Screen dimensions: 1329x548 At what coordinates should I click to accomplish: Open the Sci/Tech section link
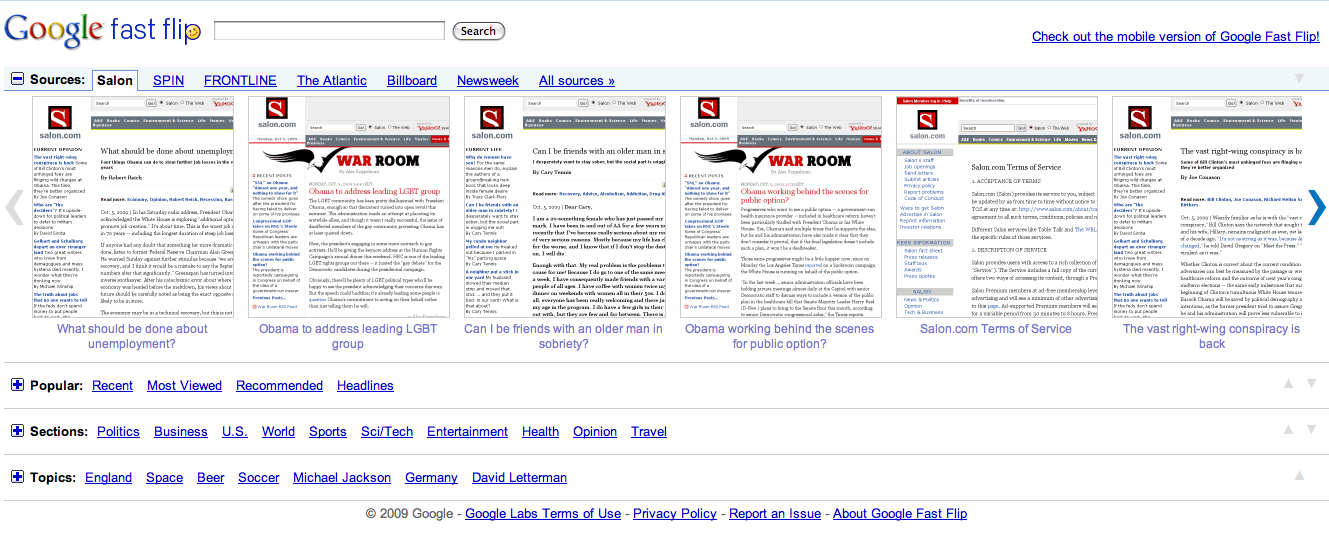click(x=386, y=431)
